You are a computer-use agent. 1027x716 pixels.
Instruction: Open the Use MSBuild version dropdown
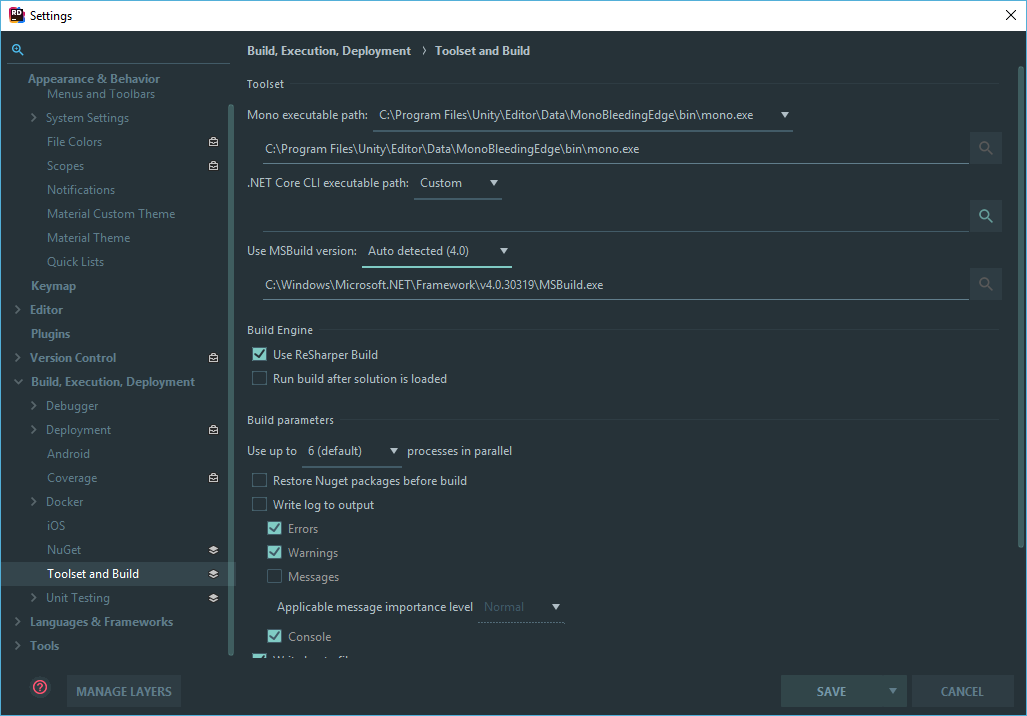click(x=504, y=252)
